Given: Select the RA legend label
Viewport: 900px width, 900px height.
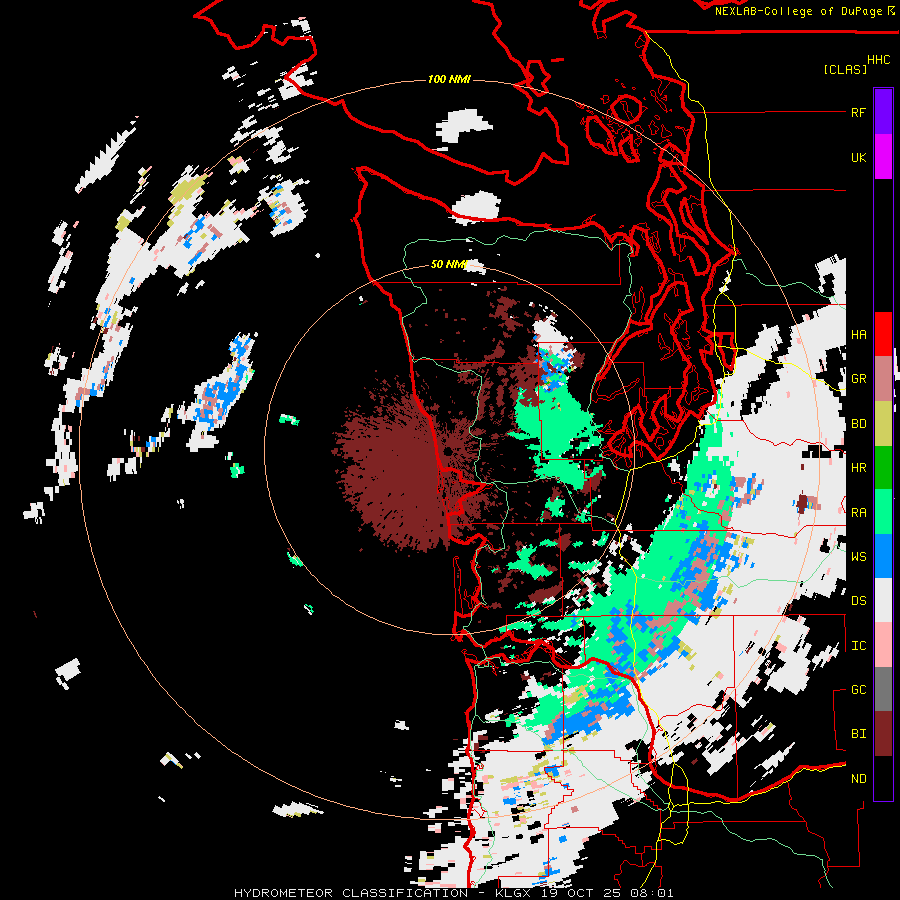Looking at the screenshot, I should pos(858,513).
